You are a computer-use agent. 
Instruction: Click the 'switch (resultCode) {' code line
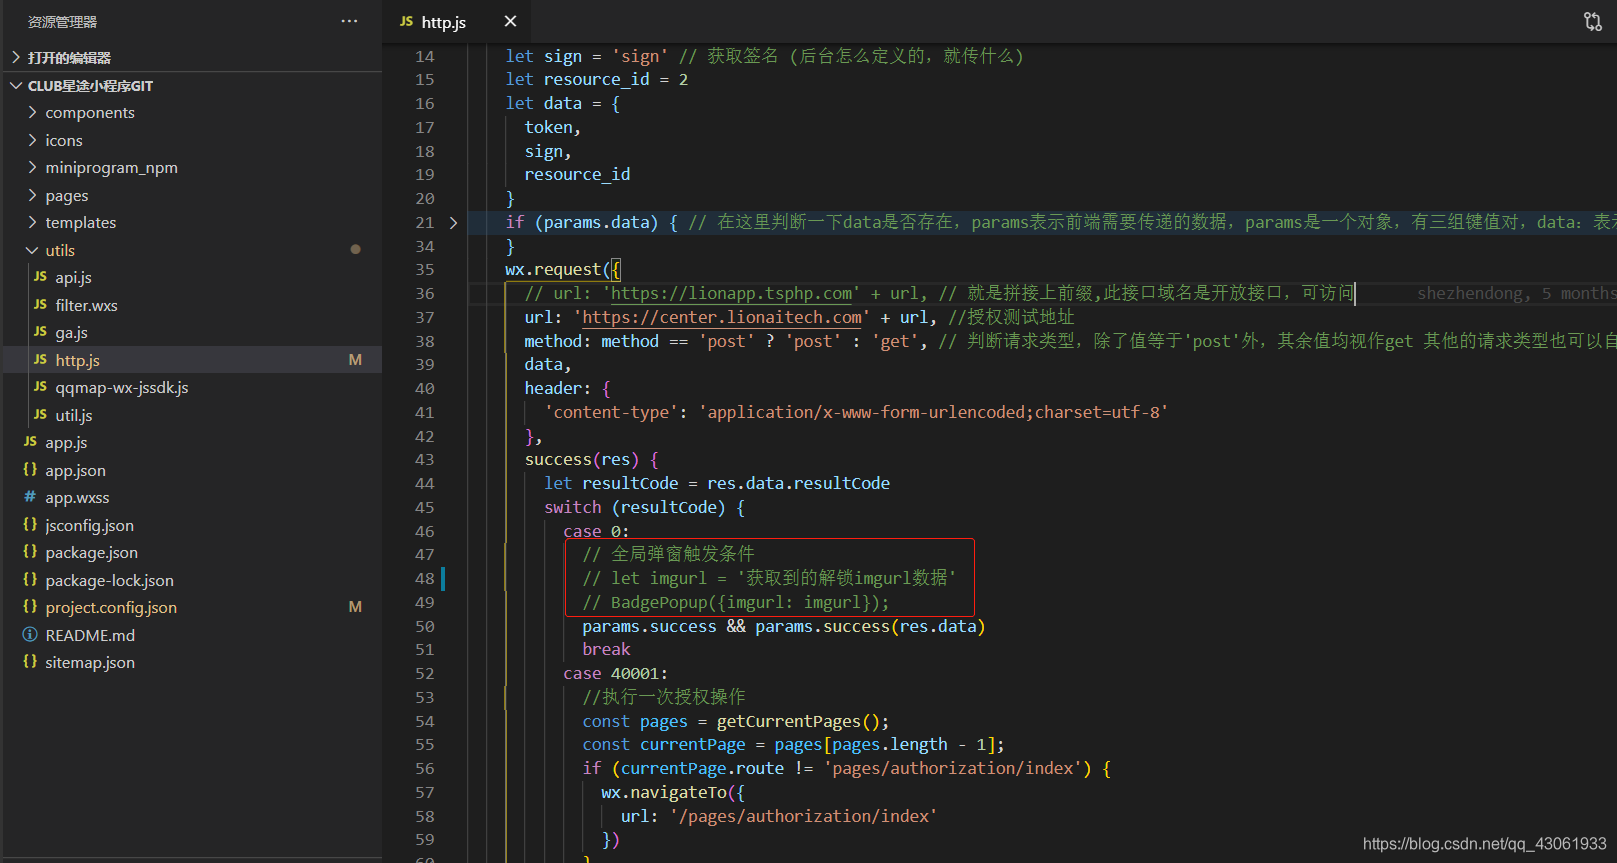(x=644, y=507)
